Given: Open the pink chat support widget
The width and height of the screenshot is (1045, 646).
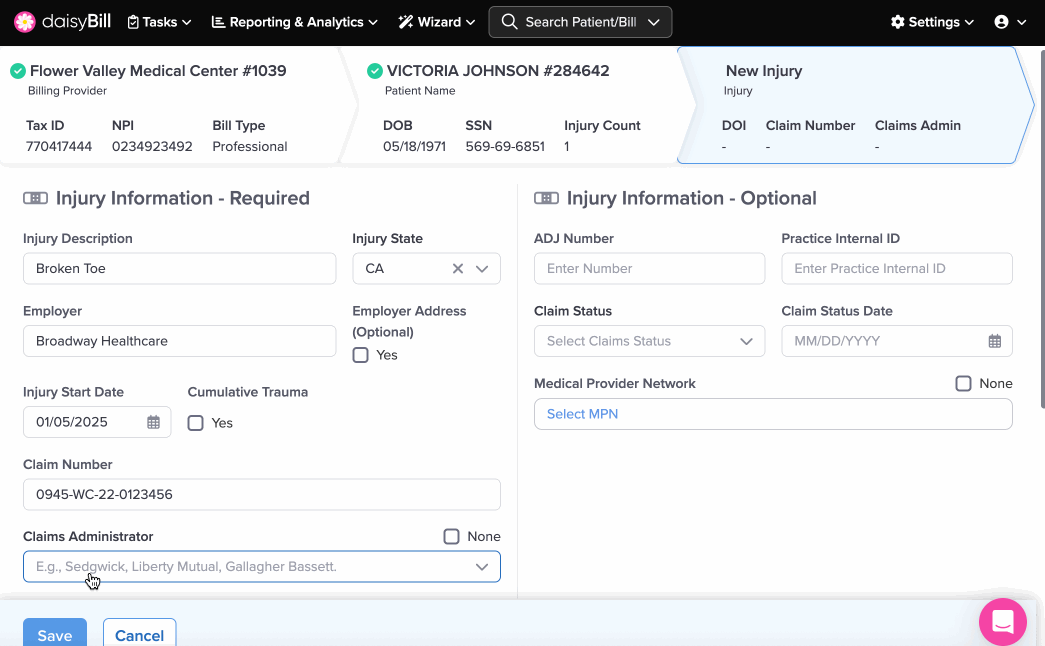Looking at the screenshot, I should (1003, 622).
